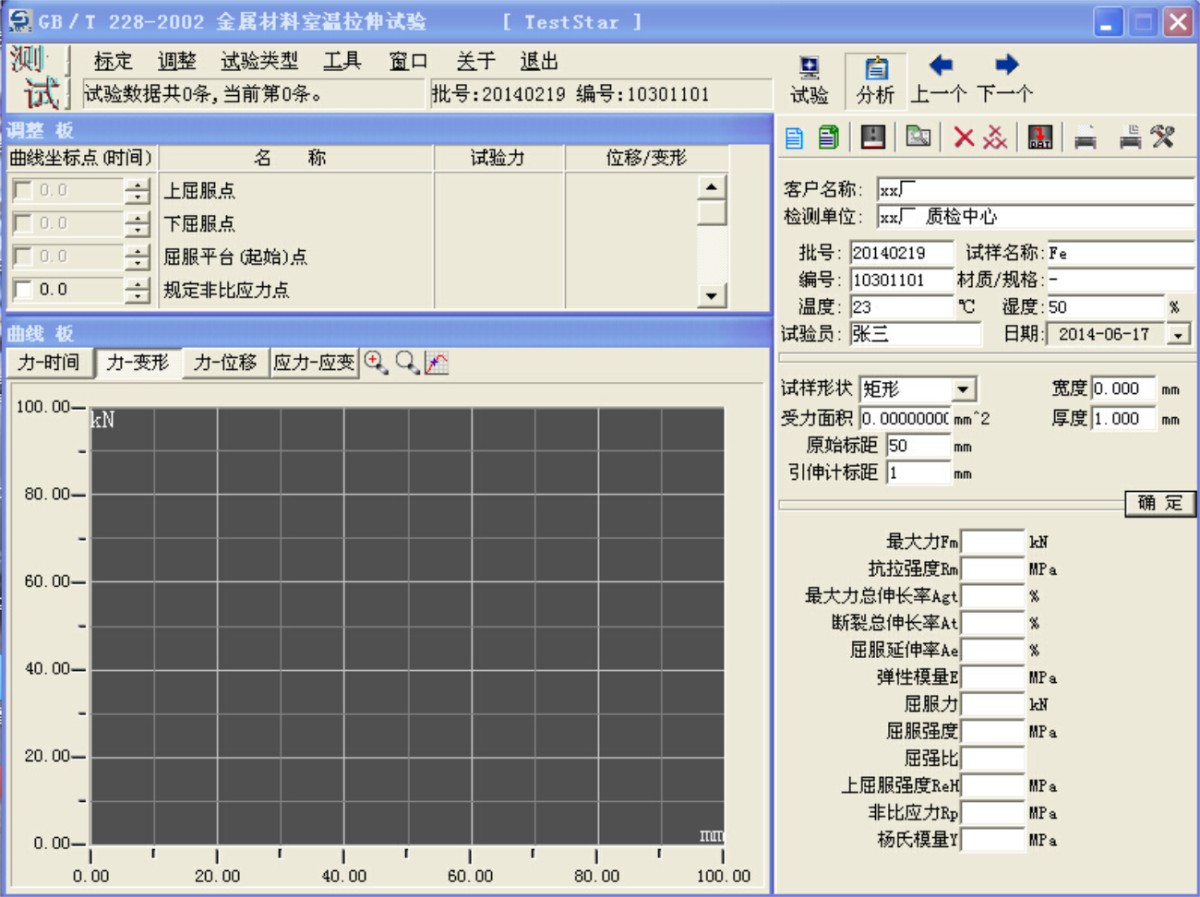The image size is (1200, 897).
Task: Select the delete record X icon
Action: click(962, 135)
